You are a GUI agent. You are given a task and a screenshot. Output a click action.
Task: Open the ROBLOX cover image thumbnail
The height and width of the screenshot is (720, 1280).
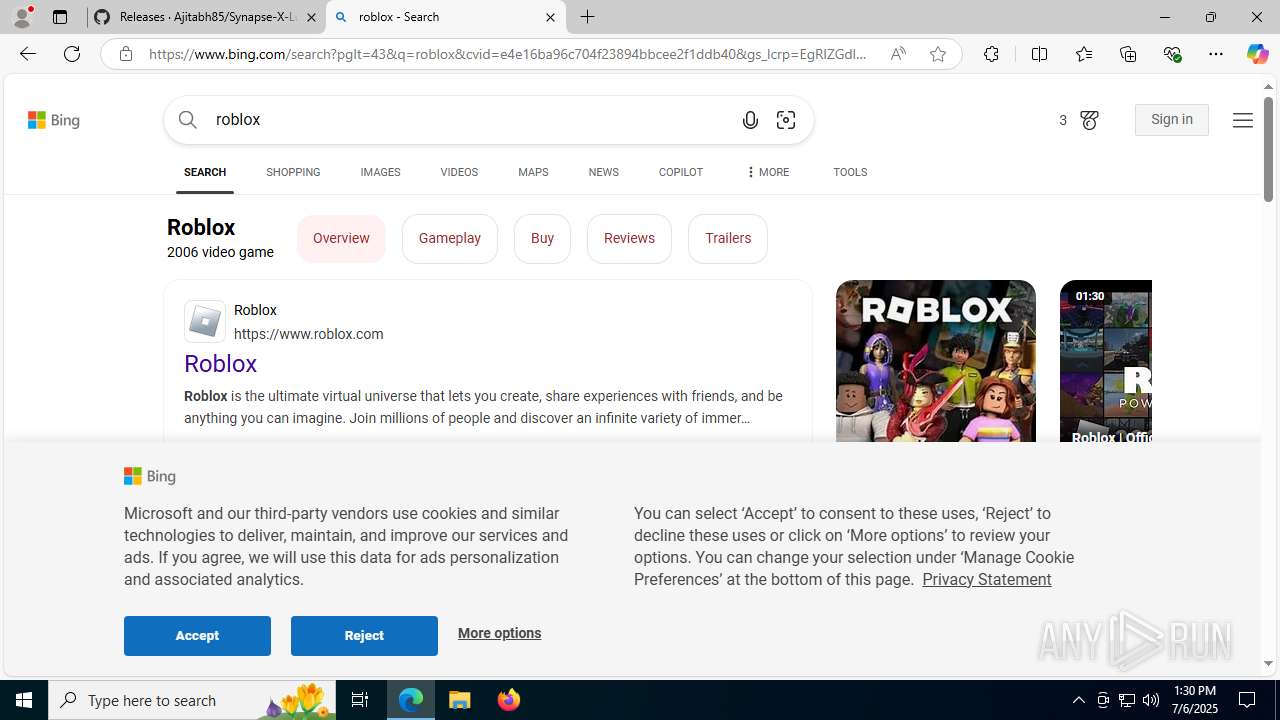click(x=936, y=361)
